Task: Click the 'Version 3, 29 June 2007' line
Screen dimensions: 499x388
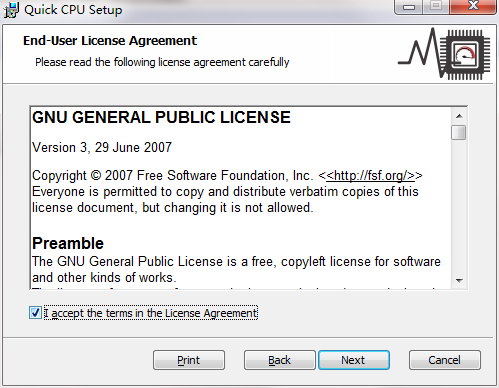Action: pos(102,147)
